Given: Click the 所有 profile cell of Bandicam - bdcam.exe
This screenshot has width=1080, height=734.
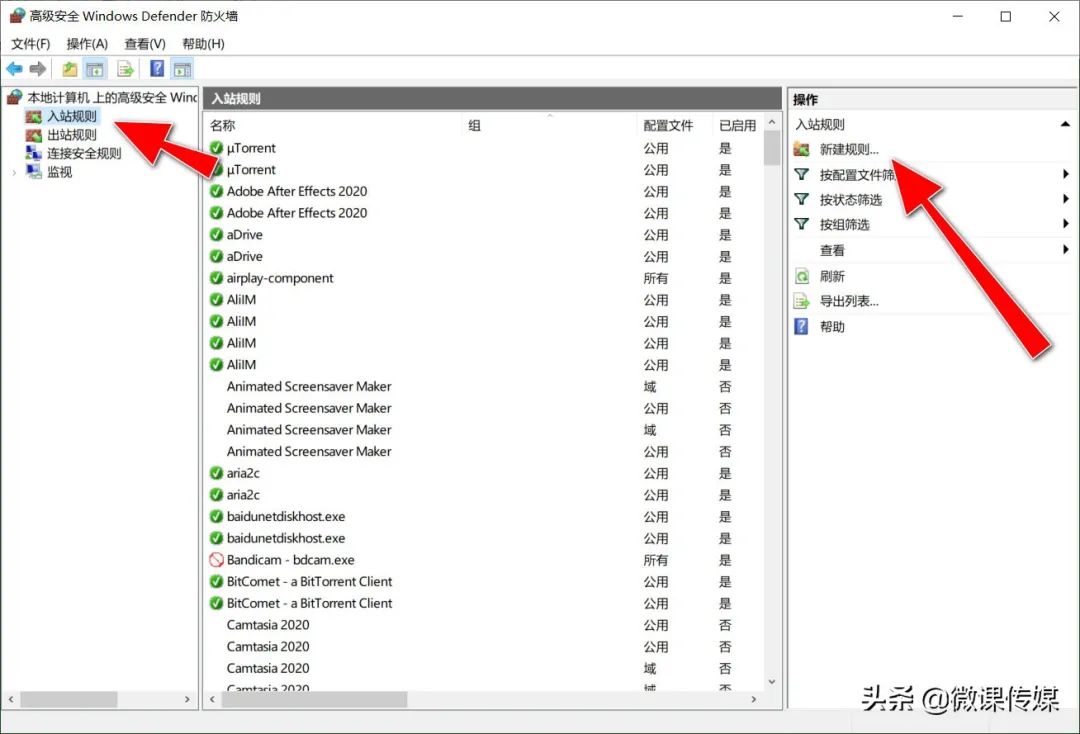Looking at the screenshot, I should tap(655, 560).
